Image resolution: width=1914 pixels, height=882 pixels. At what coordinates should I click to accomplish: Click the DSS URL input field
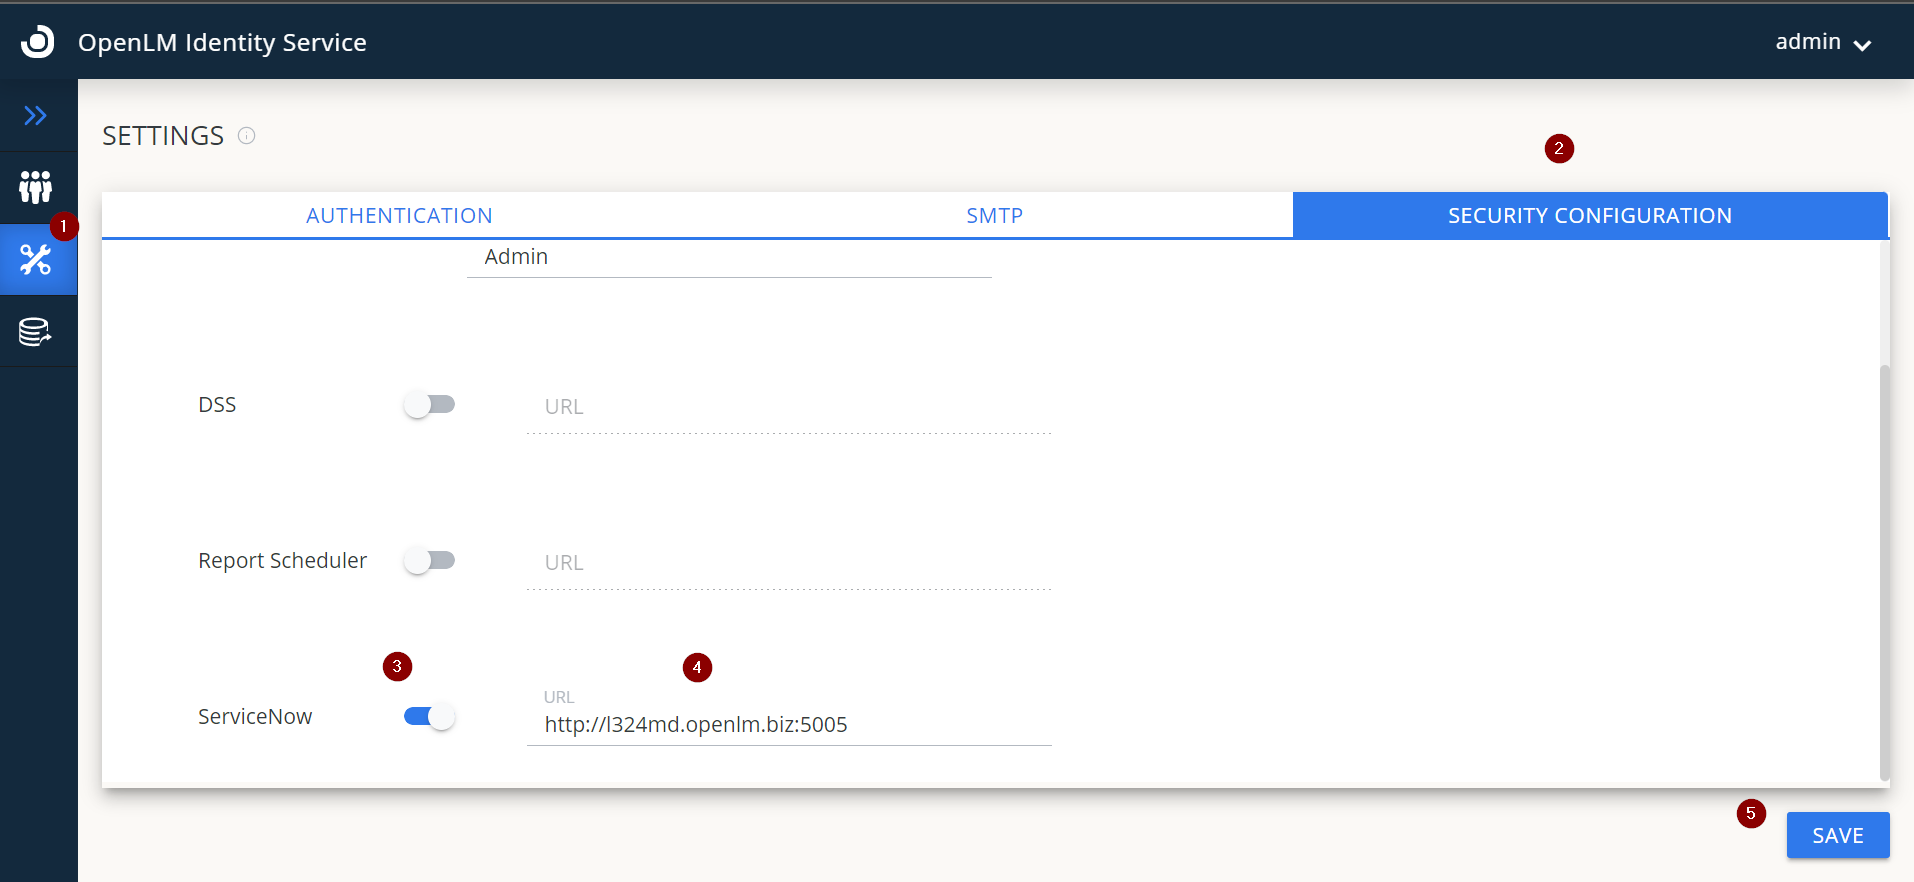pyautogui.click(x=788, y=408)
